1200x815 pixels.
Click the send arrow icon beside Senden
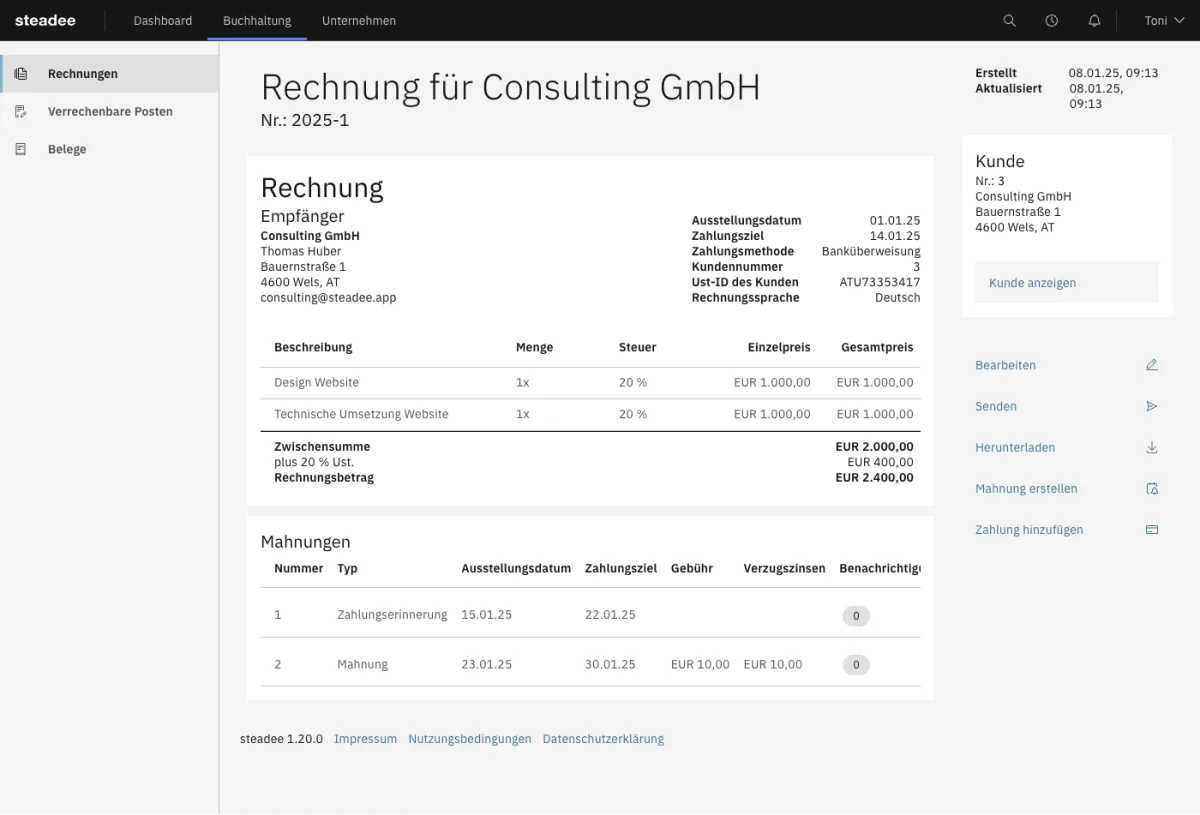pyautogui.click(x=1151, y=406)
